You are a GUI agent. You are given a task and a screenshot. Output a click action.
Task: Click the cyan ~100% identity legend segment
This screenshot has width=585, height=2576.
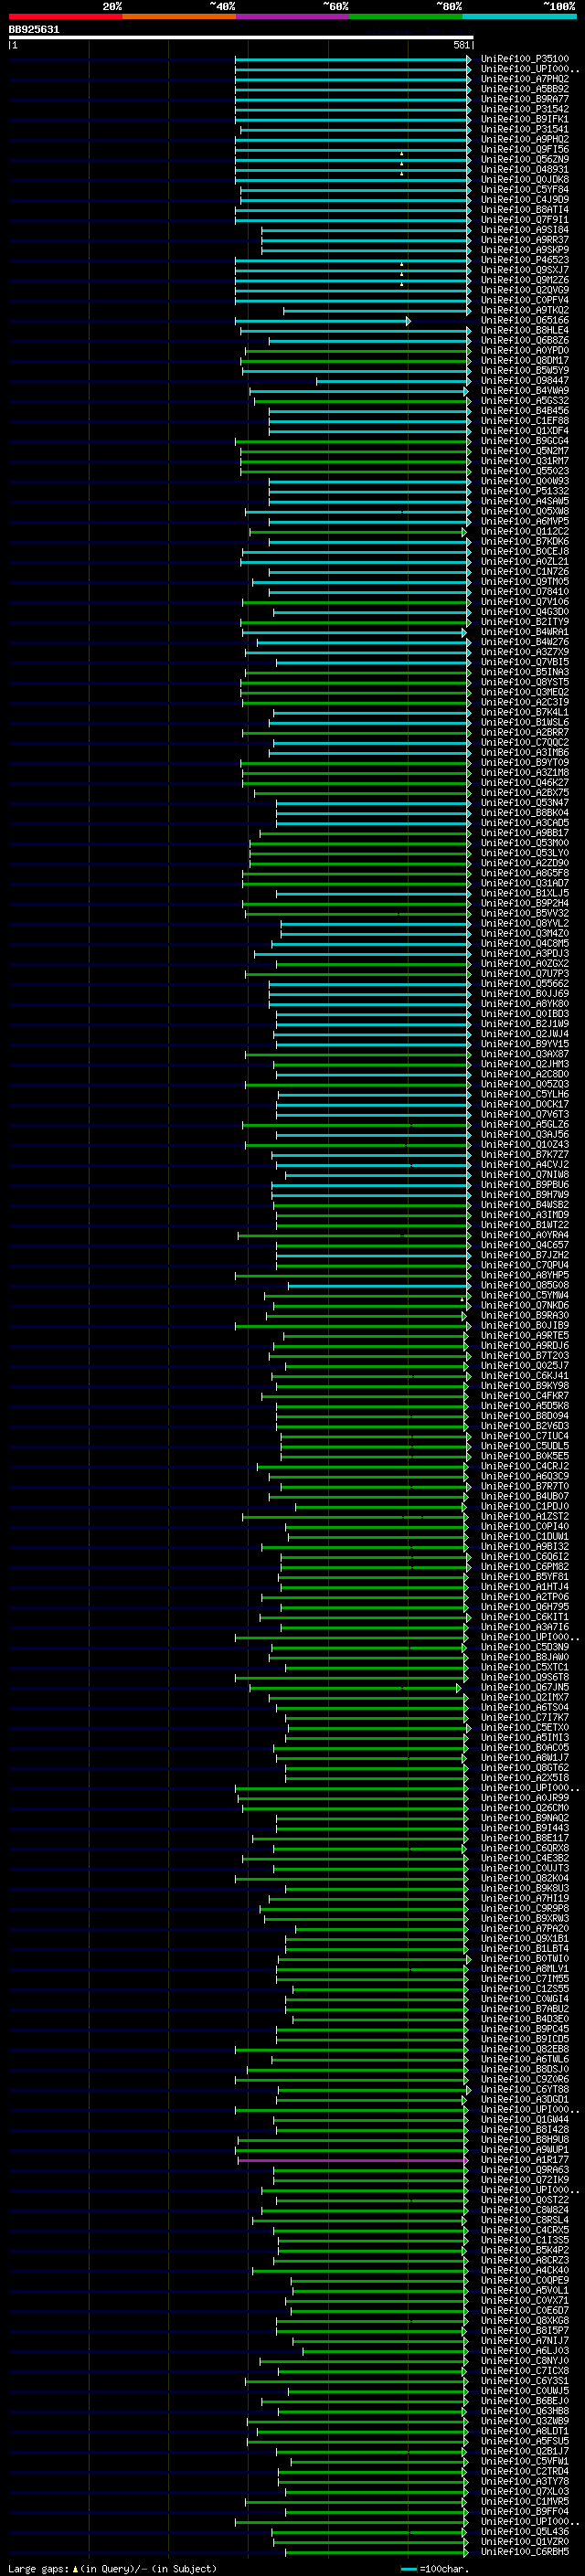point(520,16)
